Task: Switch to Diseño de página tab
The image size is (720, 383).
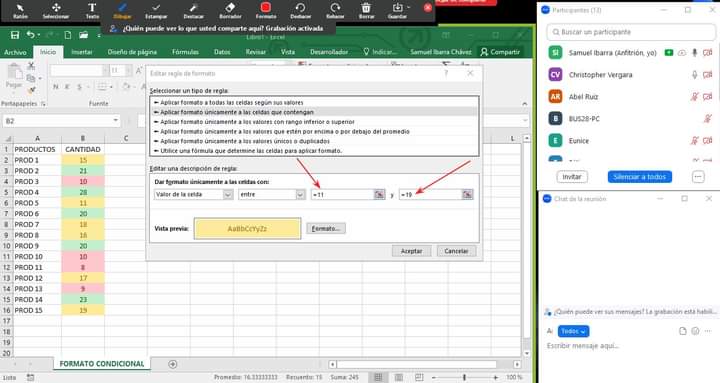Action: click(132, 52)
